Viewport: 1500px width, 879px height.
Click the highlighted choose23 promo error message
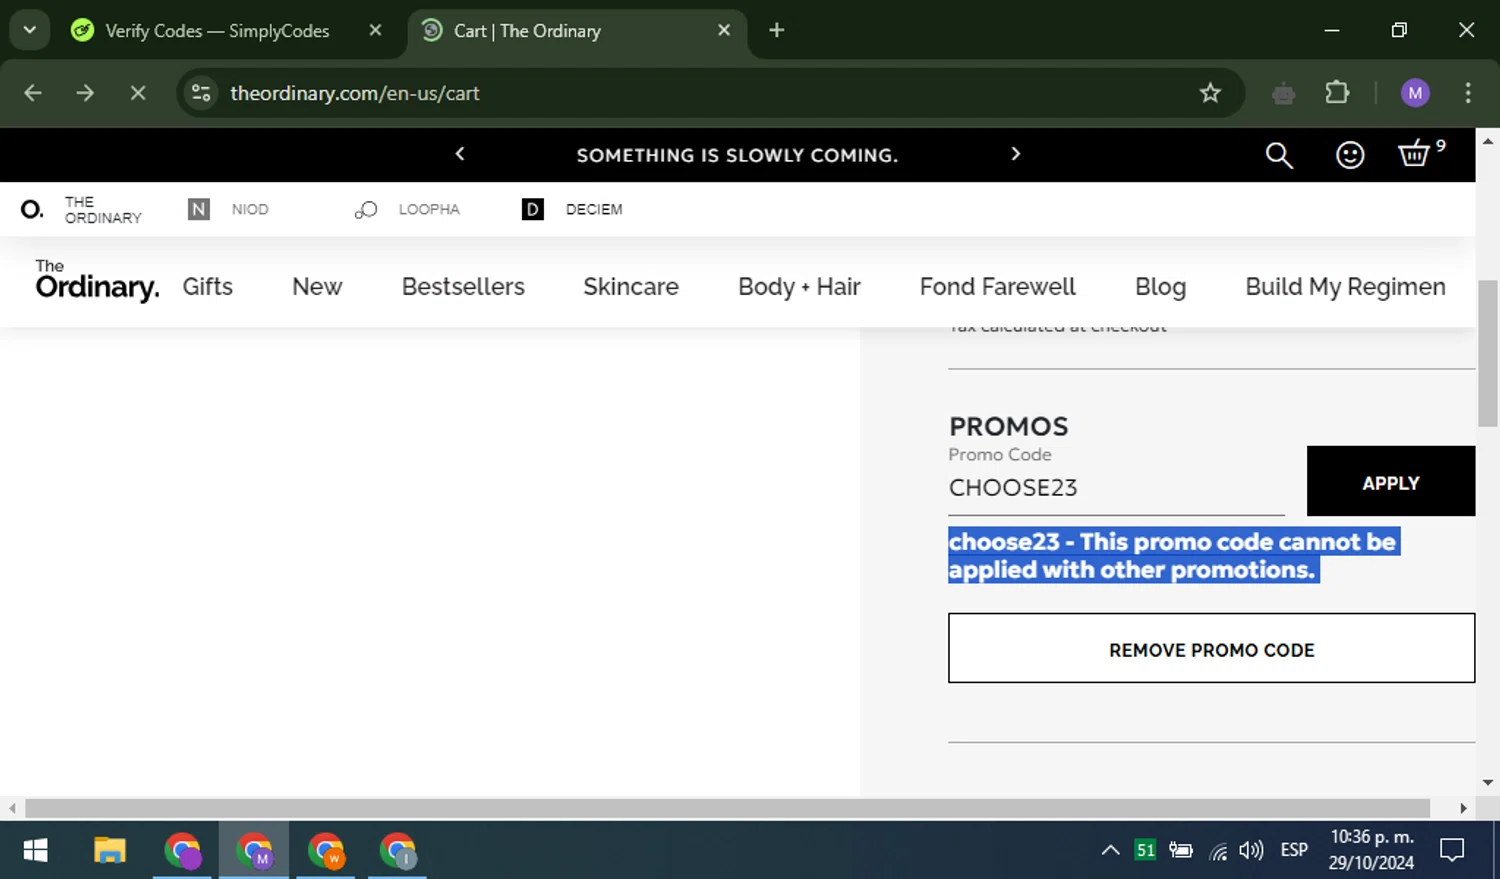1173,555
